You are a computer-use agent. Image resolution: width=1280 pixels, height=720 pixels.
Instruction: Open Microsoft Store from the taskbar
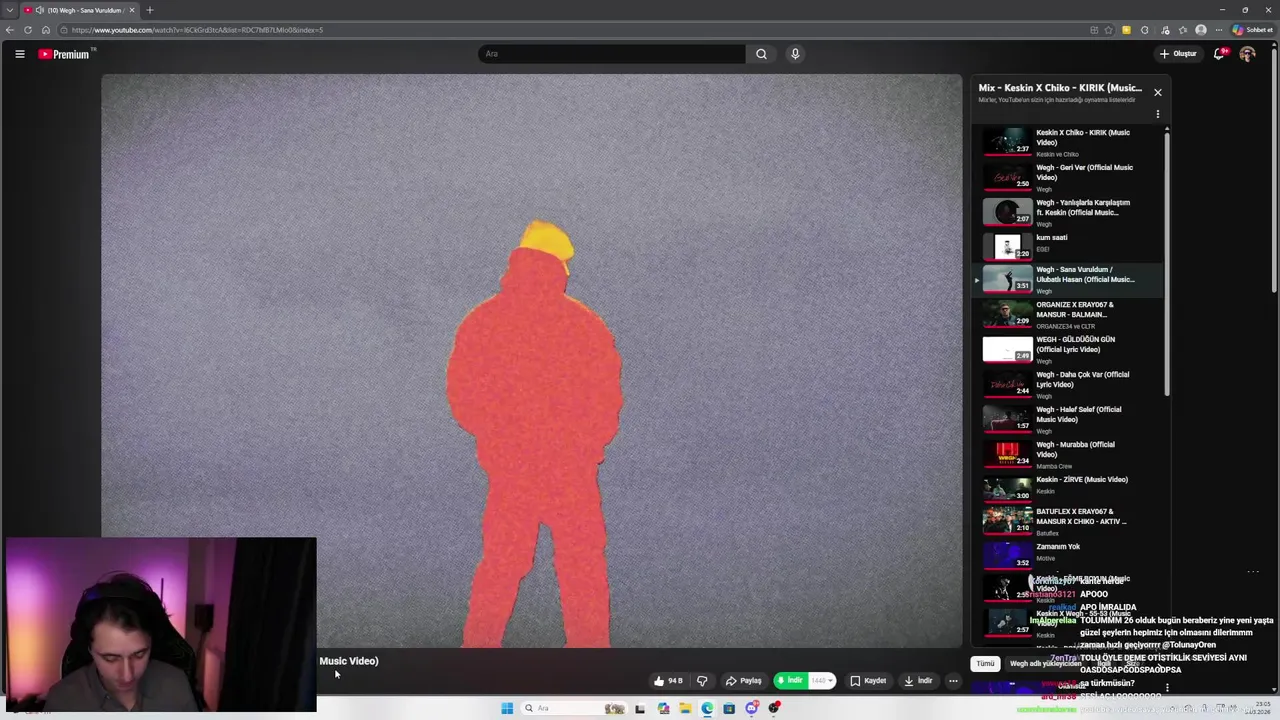point(729,708)
